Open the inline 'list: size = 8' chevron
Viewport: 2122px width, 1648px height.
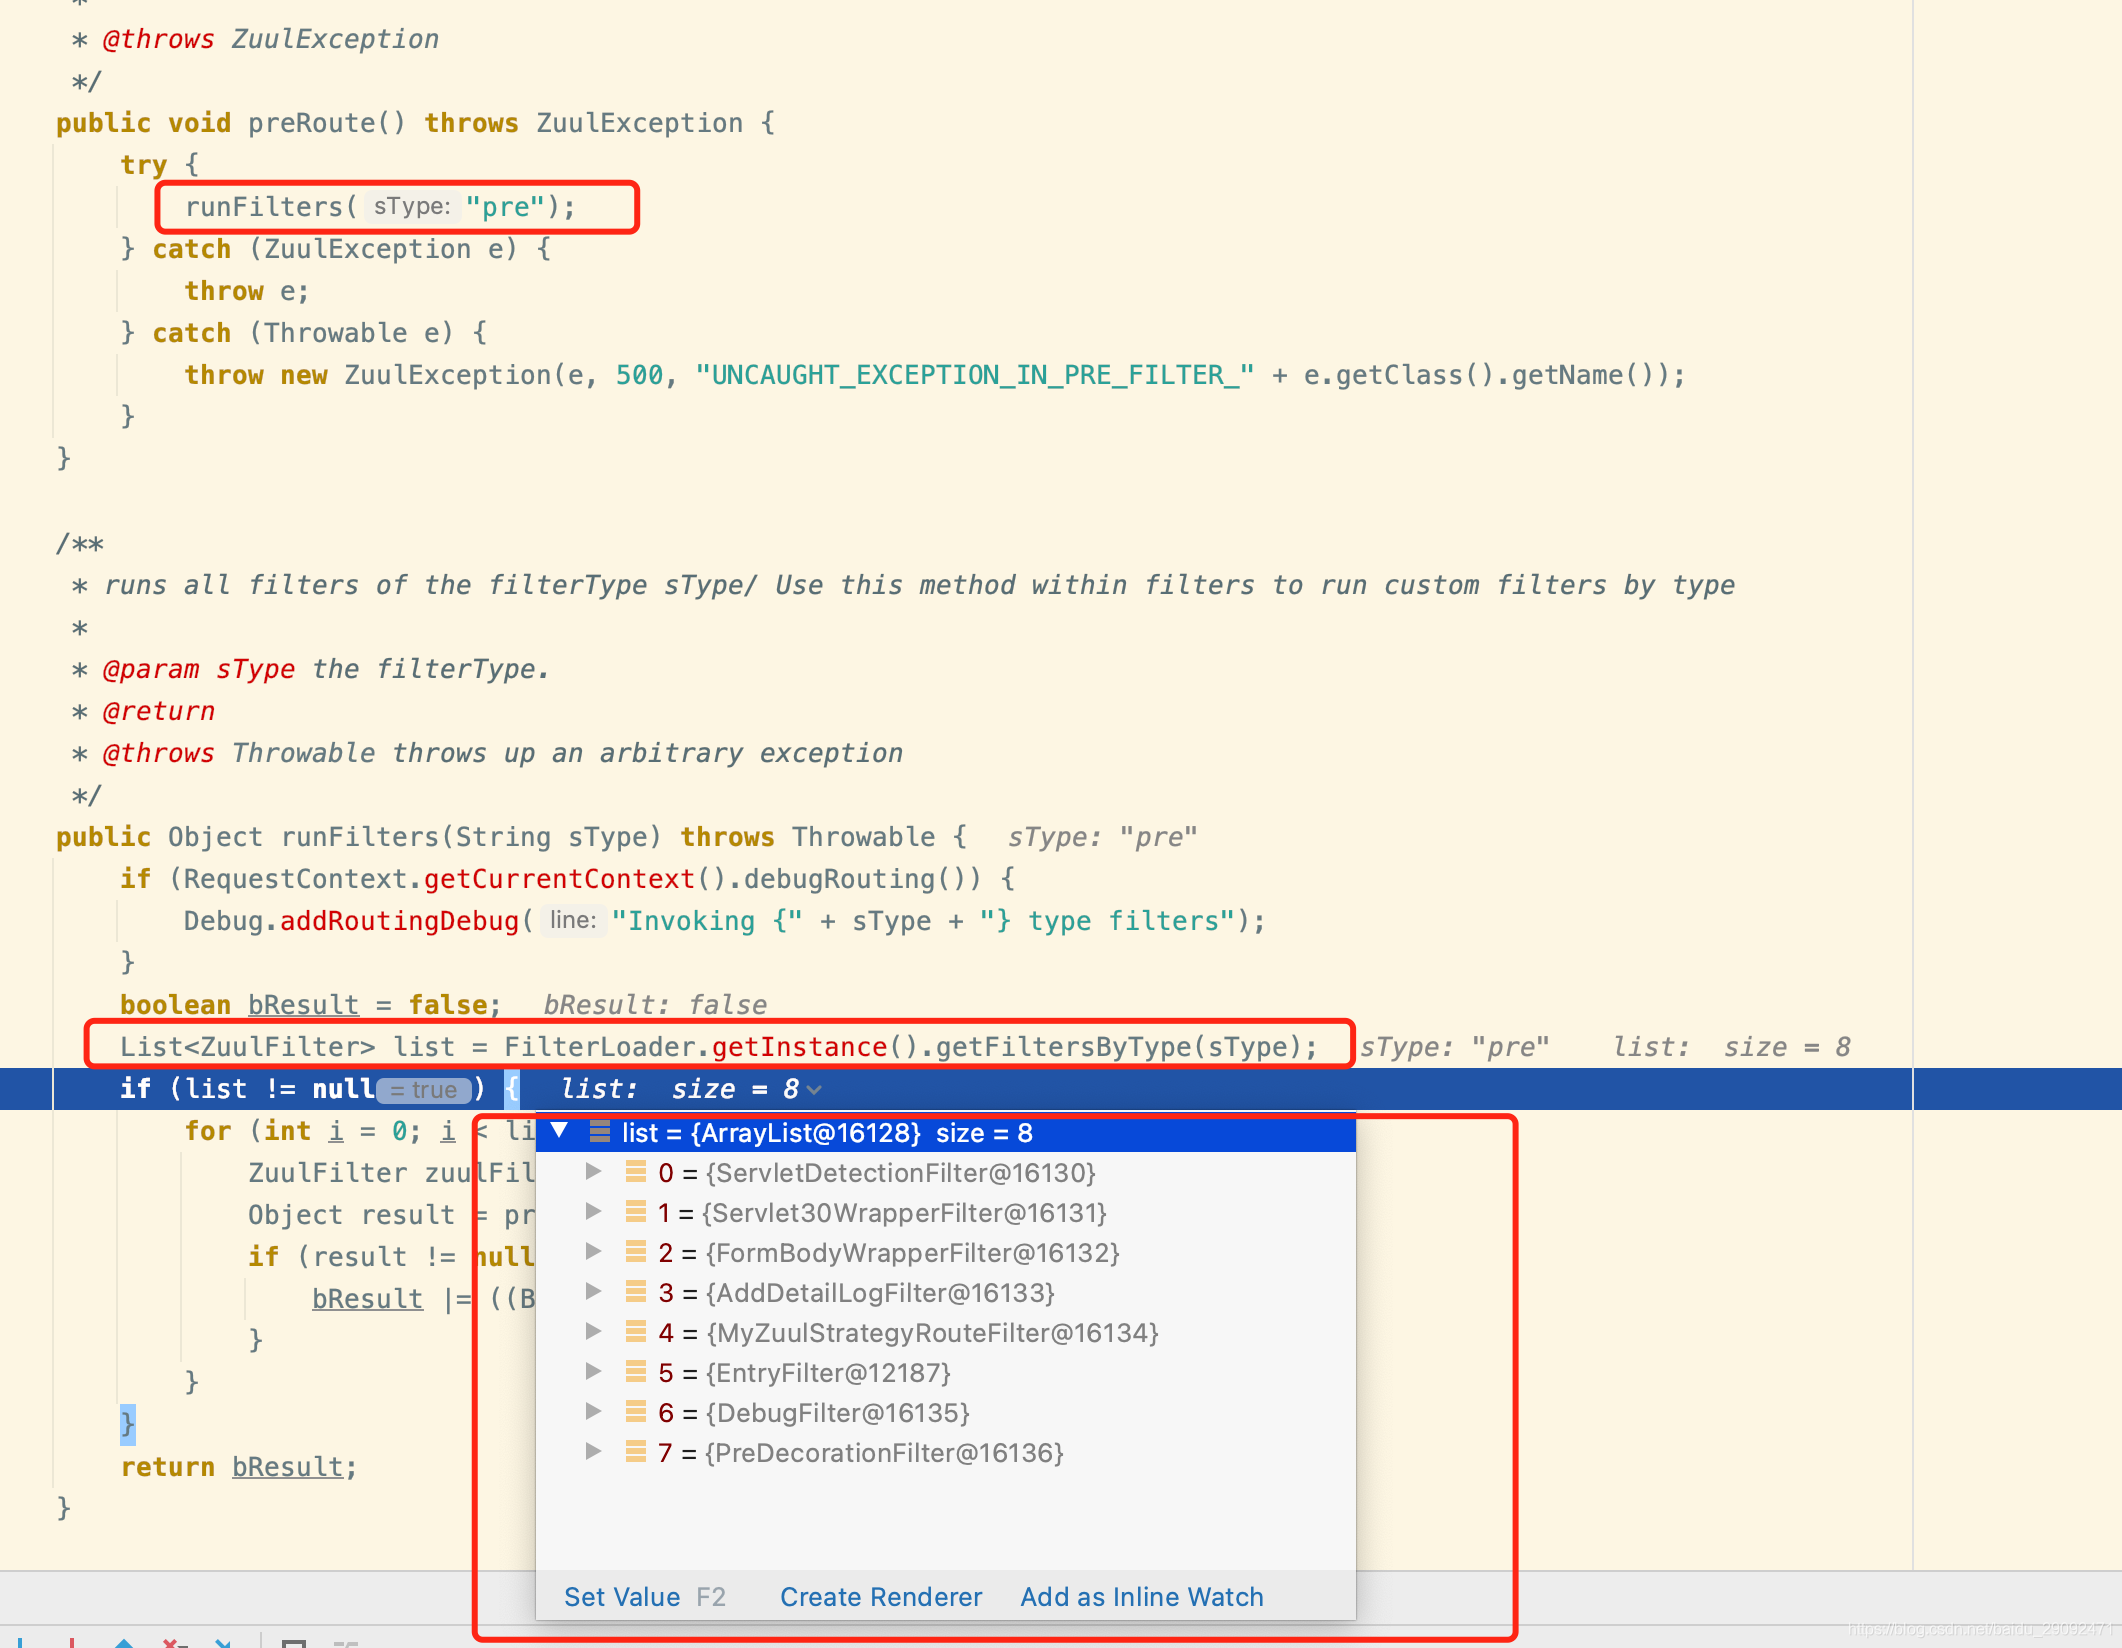pos(814,1090)
